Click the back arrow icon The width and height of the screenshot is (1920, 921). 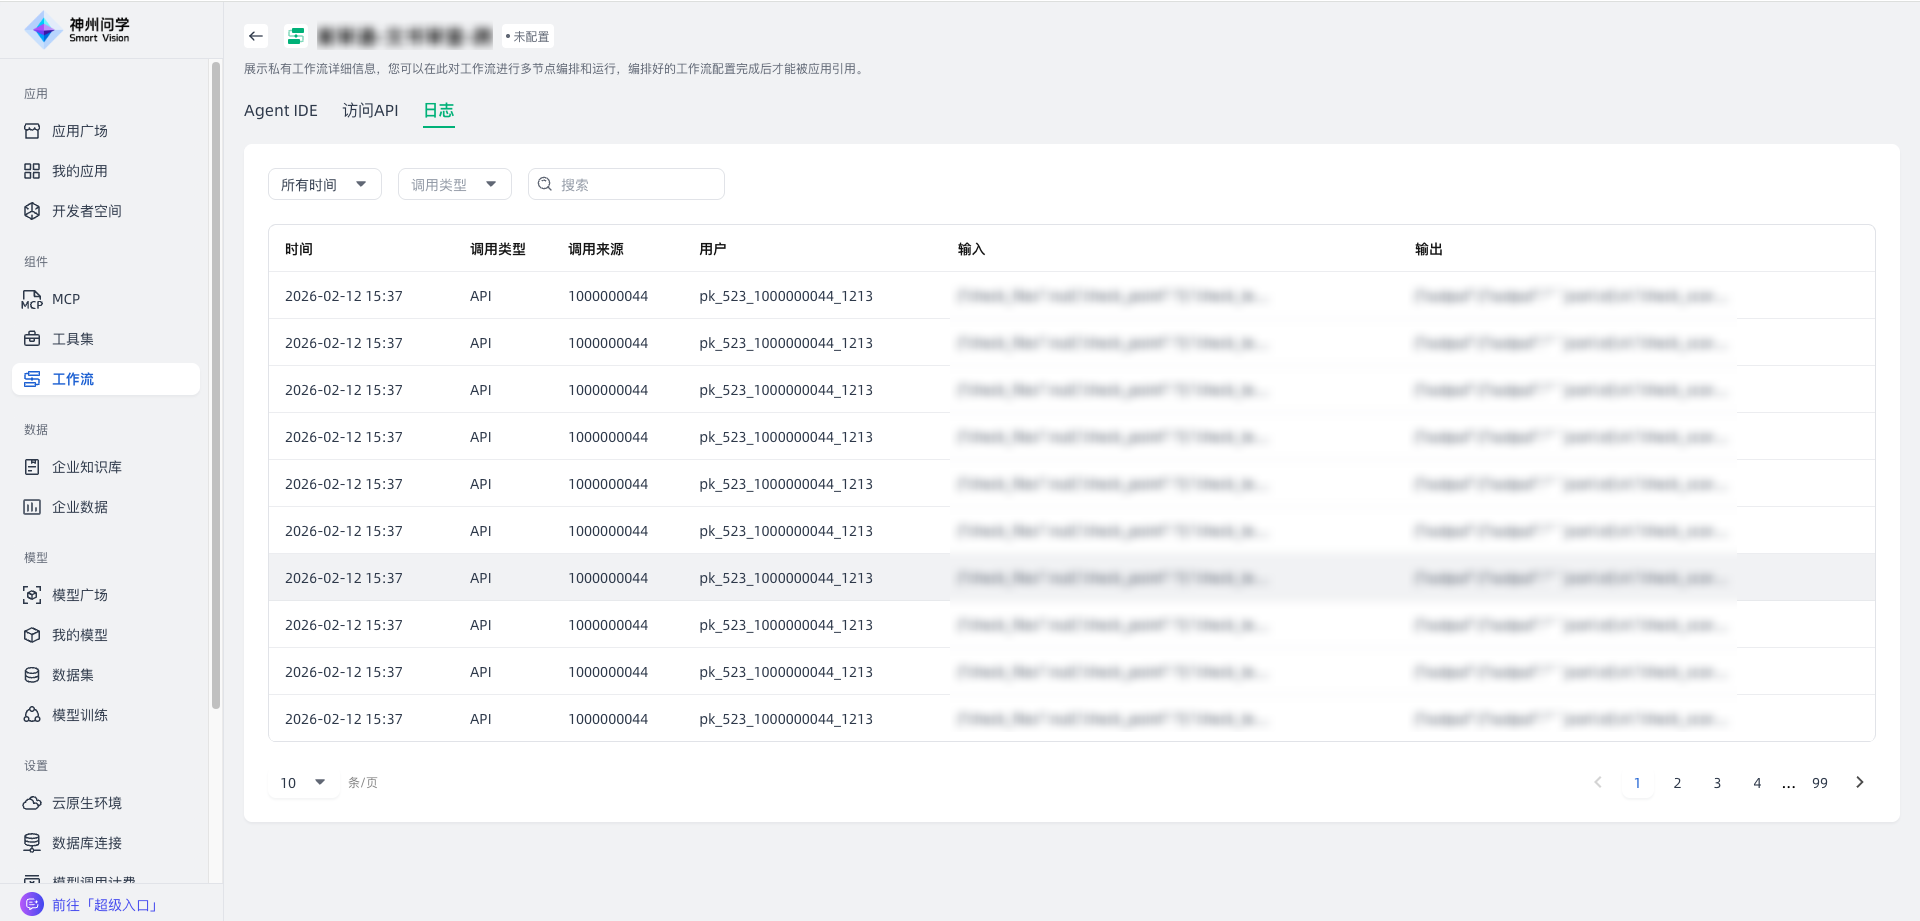pyautogui.click(x=256, y=36)
